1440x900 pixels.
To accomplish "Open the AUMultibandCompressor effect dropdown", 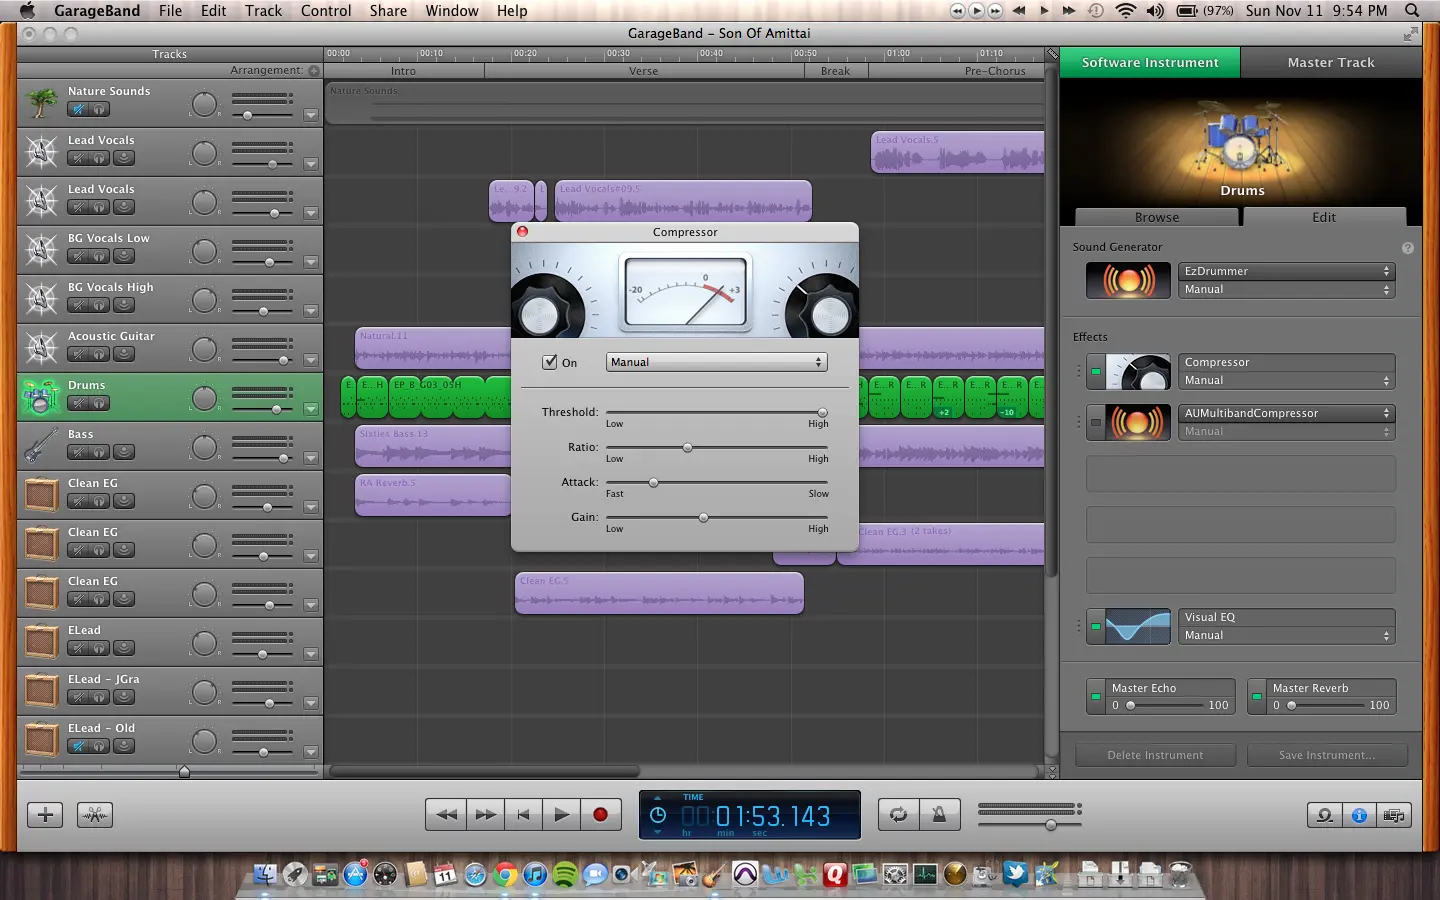I will coord(1287,413).
